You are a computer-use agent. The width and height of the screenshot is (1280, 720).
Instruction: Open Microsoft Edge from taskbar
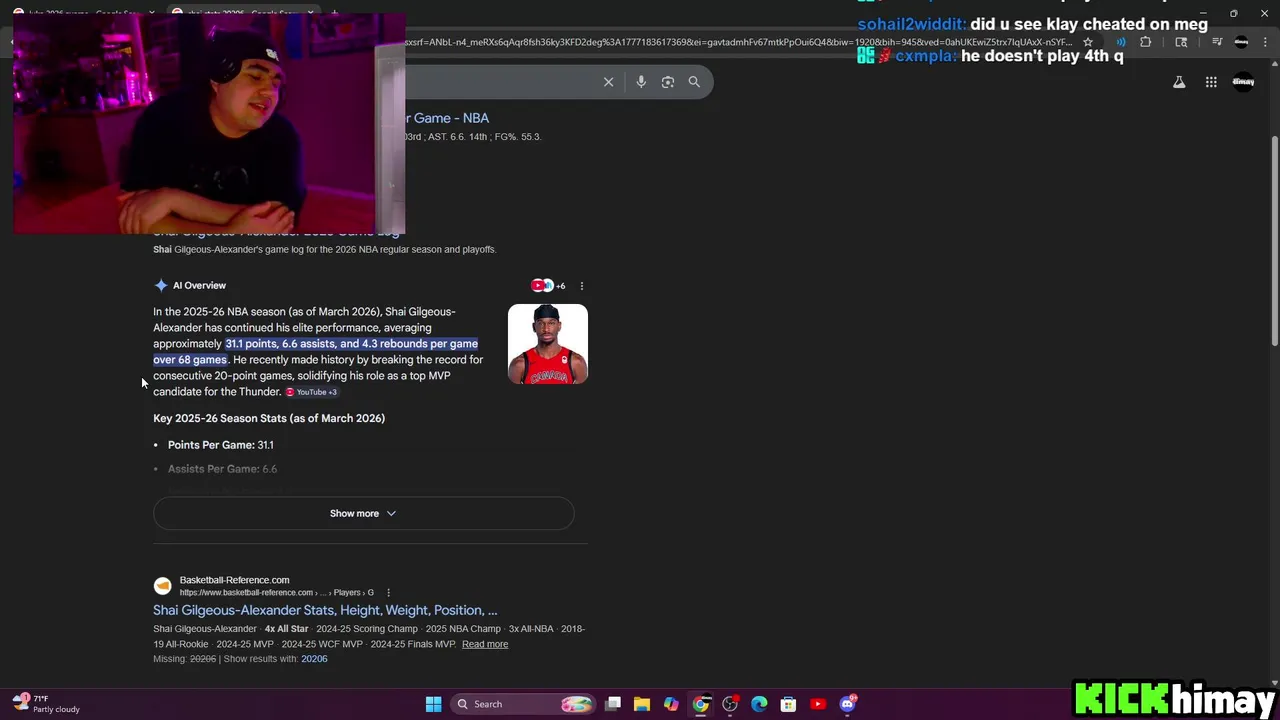tap(759, 704)
